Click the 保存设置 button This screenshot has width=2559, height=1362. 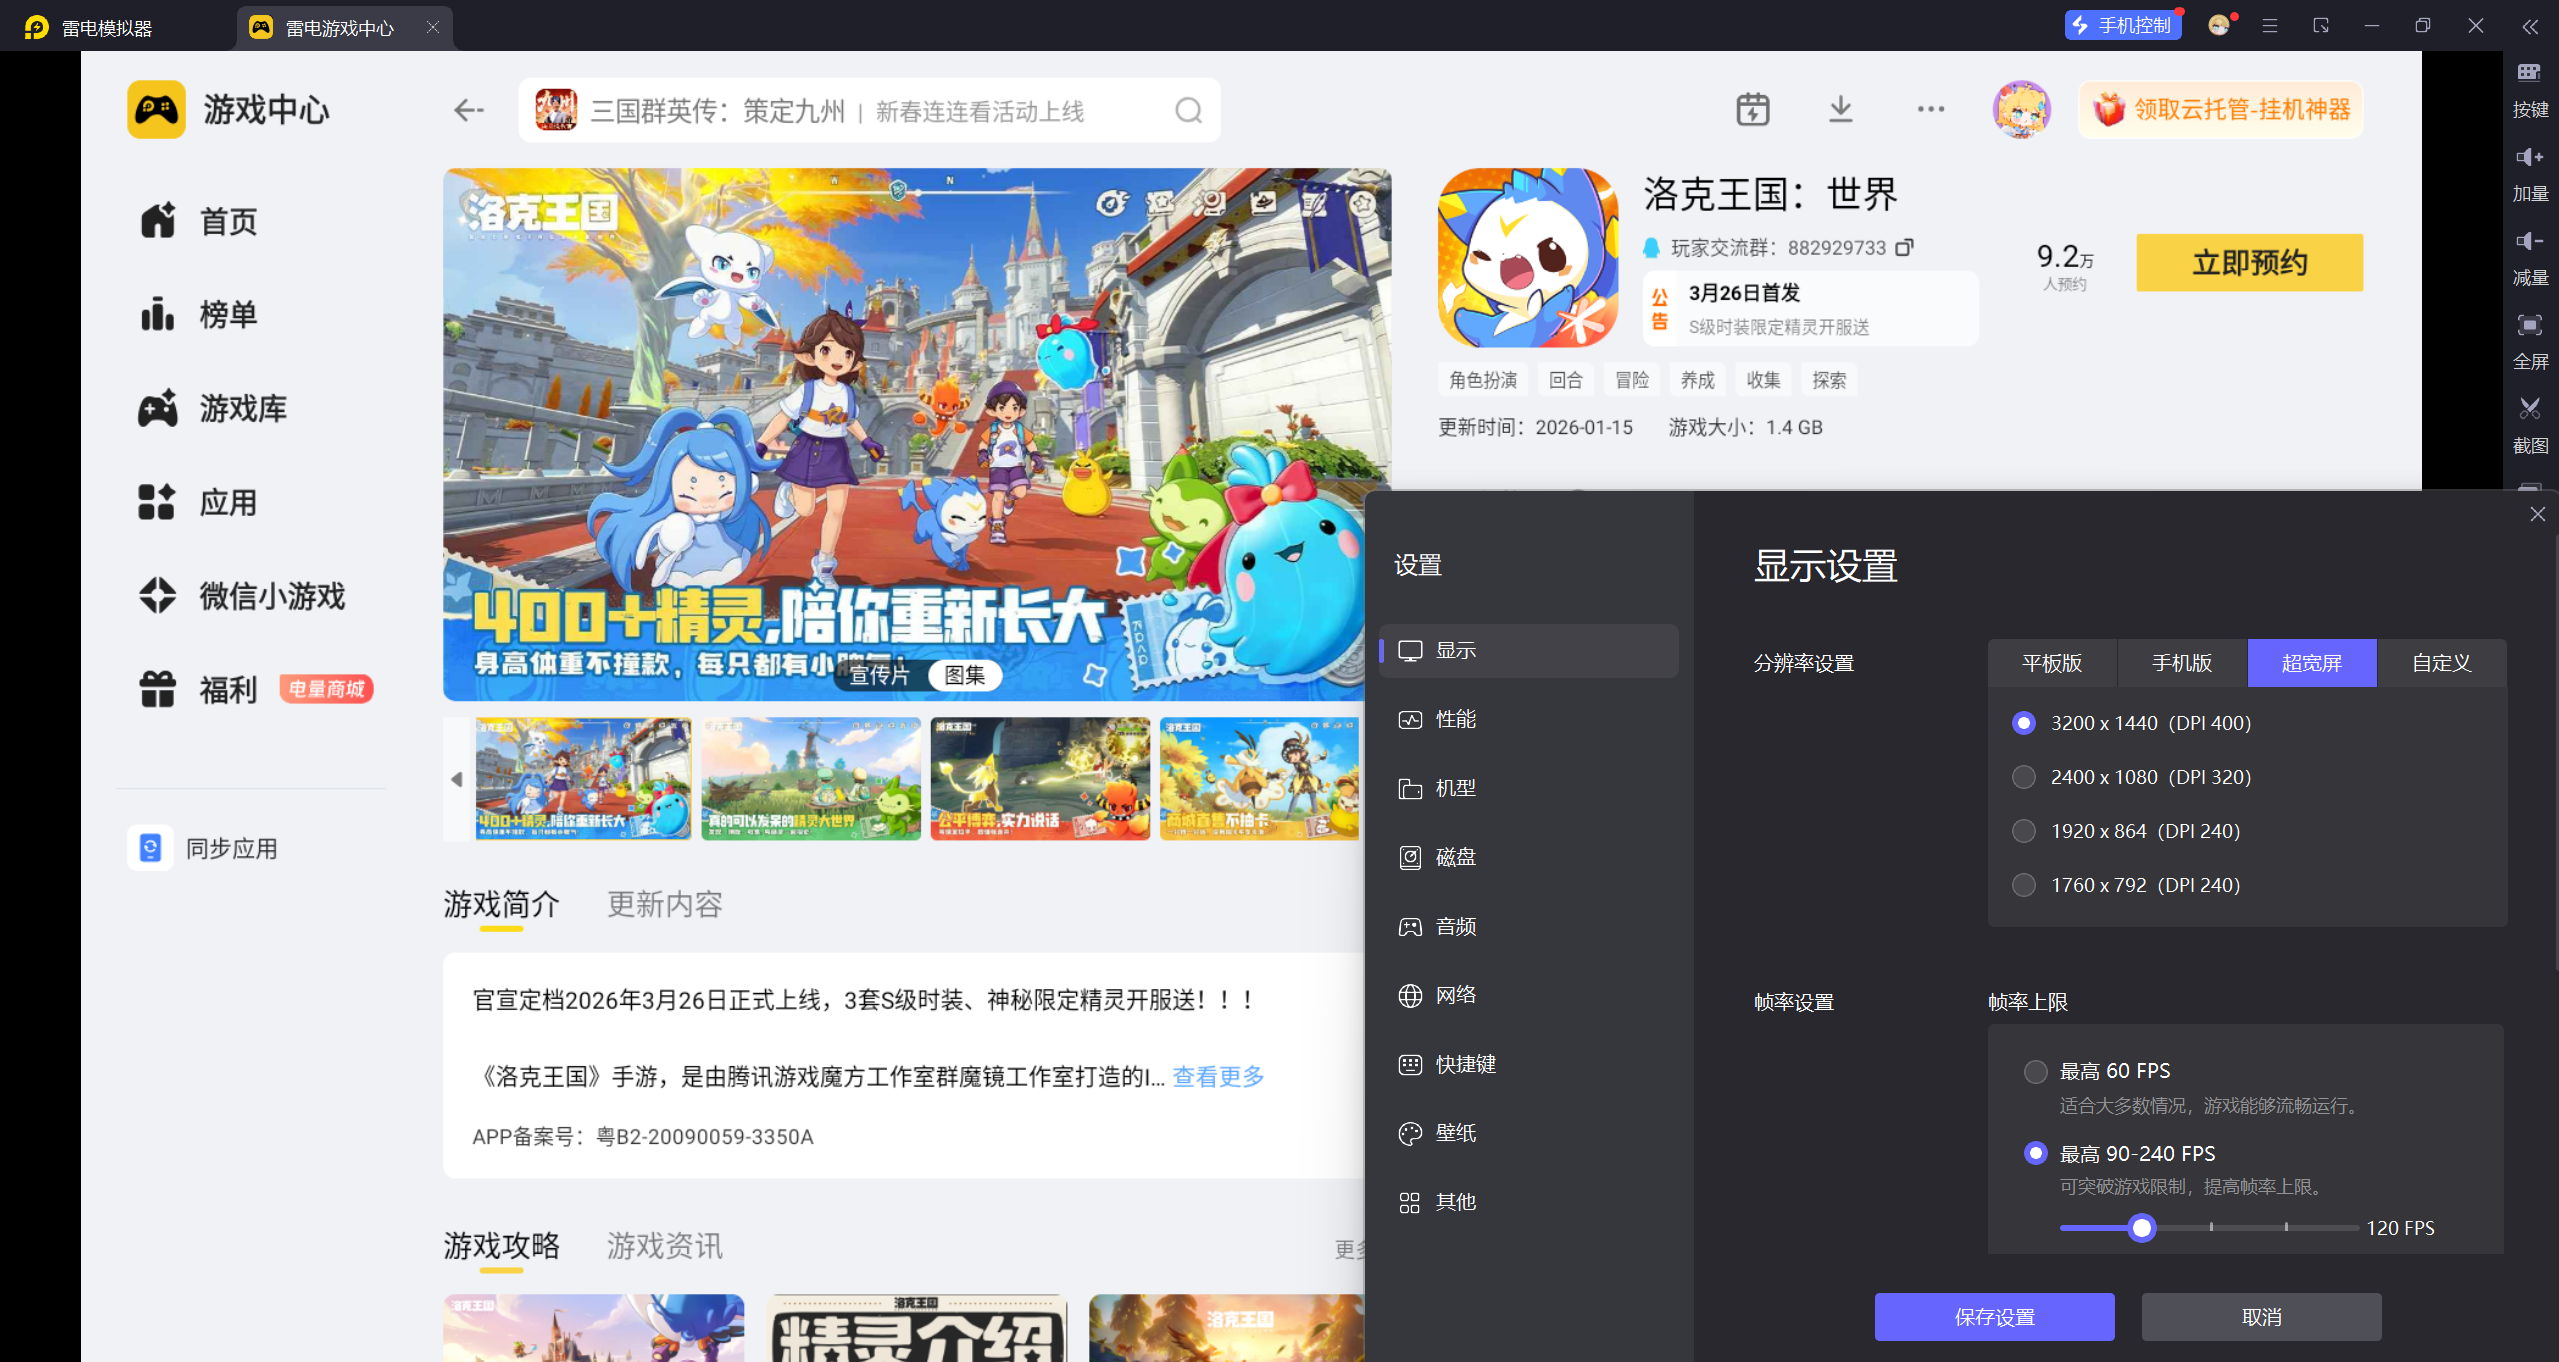tap(1994, 1317)
